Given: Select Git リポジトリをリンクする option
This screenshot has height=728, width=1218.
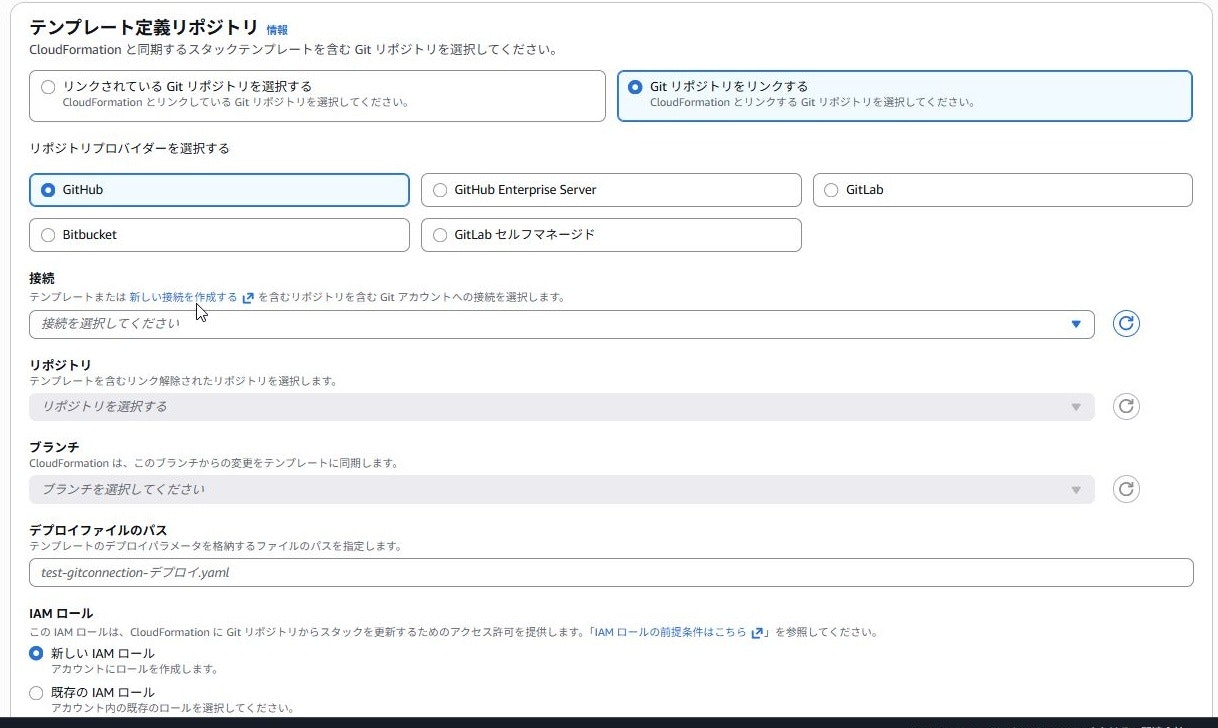Looking at the screenshot, I should (x=904, y=95).
